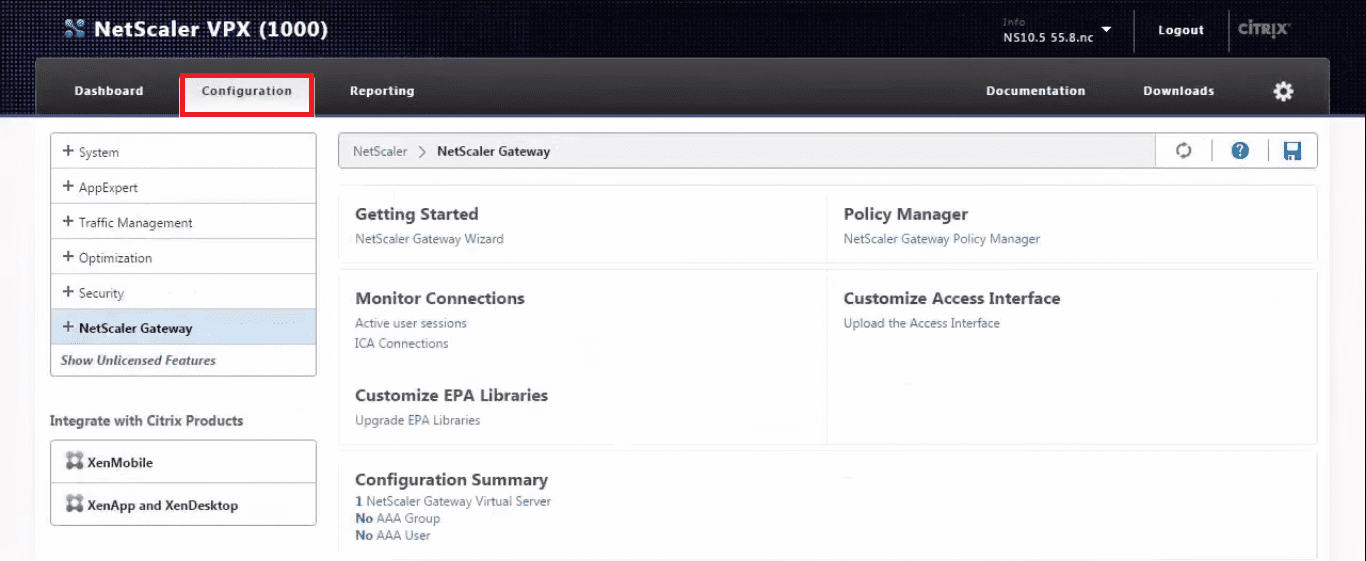Open the Reporting tab

pos(382,91)
